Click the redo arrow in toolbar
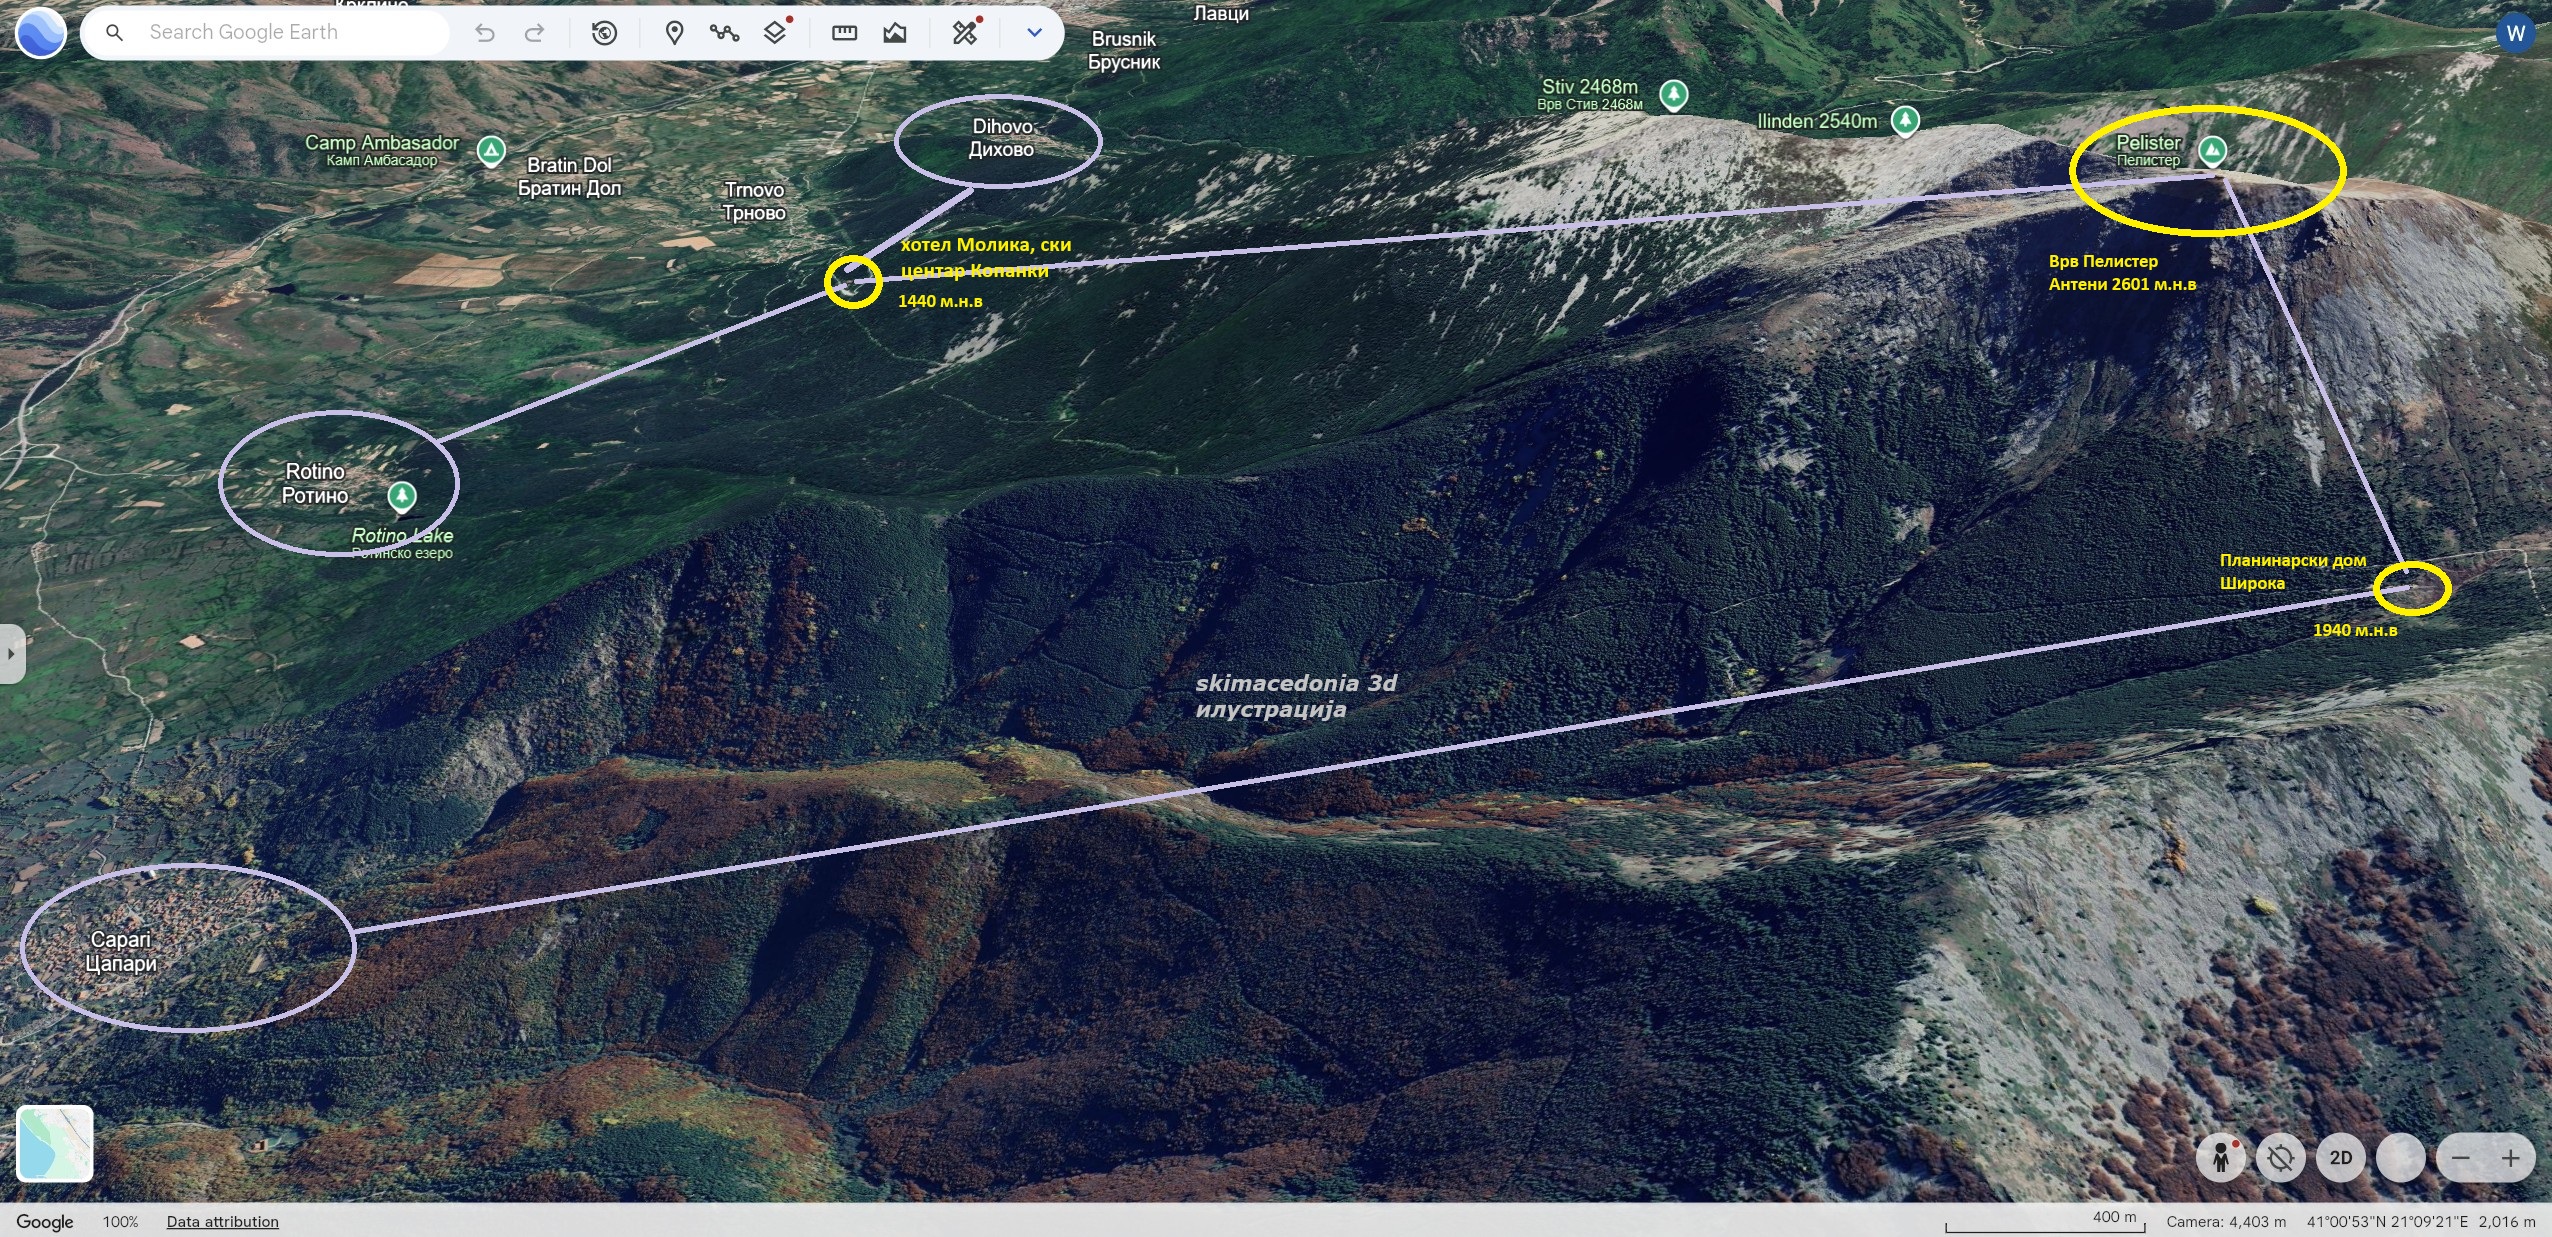This screenshot has height=1237, width=2552. coord(535,33)
